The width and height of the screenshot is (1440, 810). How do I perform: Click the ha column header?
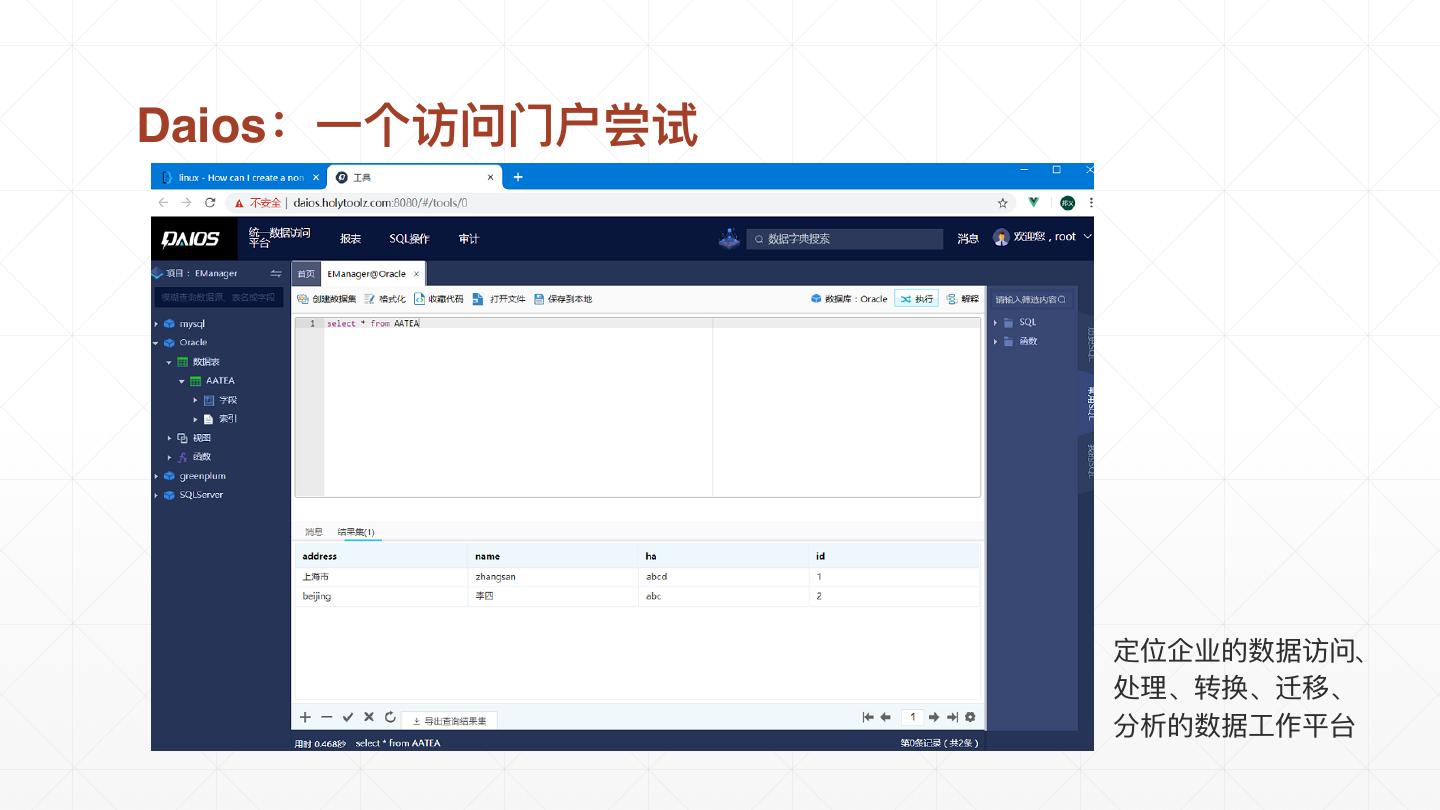(724, 556)
